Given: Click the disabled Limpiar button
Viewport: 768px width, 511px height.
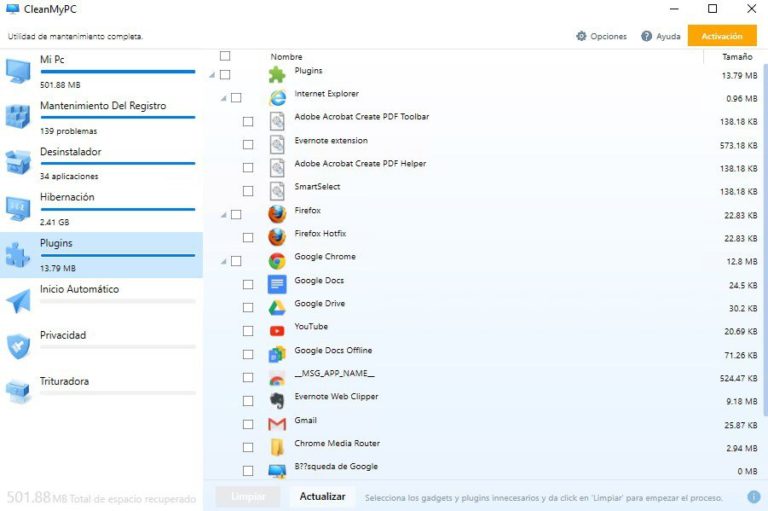Looking at the screenshot, I should click(x=248, y=496).
